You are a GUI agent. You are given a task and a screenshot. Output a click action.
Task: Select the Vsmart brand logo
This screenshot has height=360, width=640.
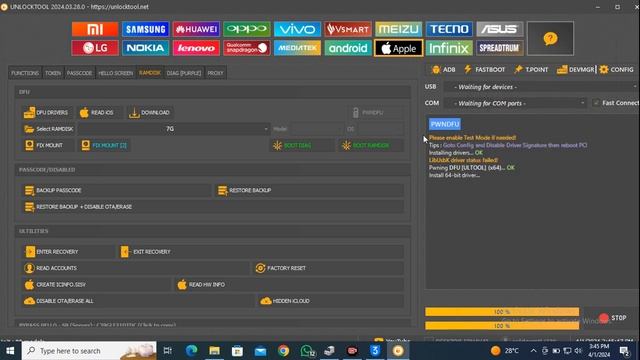click(x=348, y=29)
